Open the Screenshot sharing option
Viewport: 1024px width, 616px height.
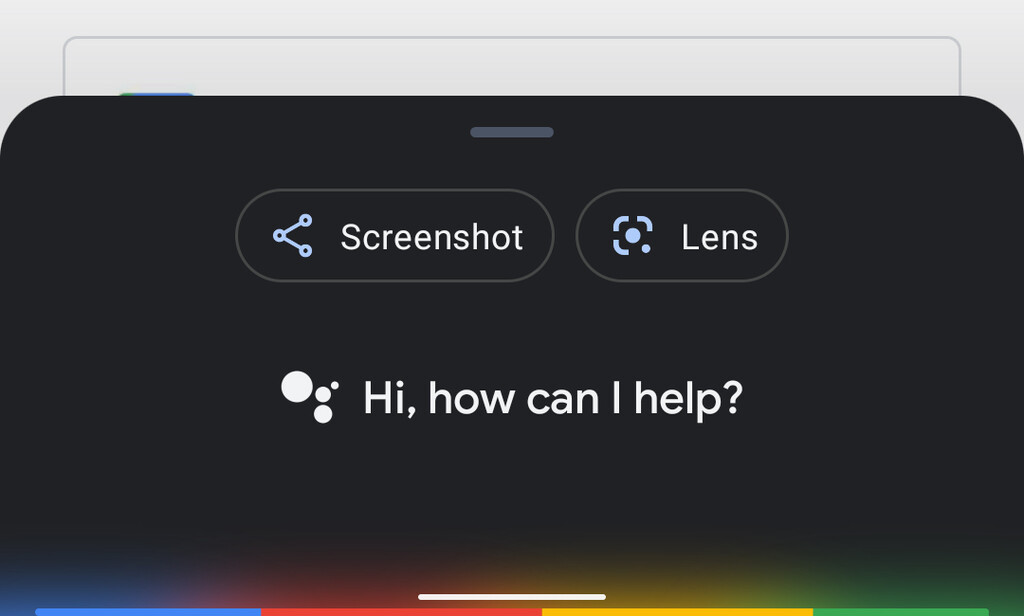pos(394,236)
